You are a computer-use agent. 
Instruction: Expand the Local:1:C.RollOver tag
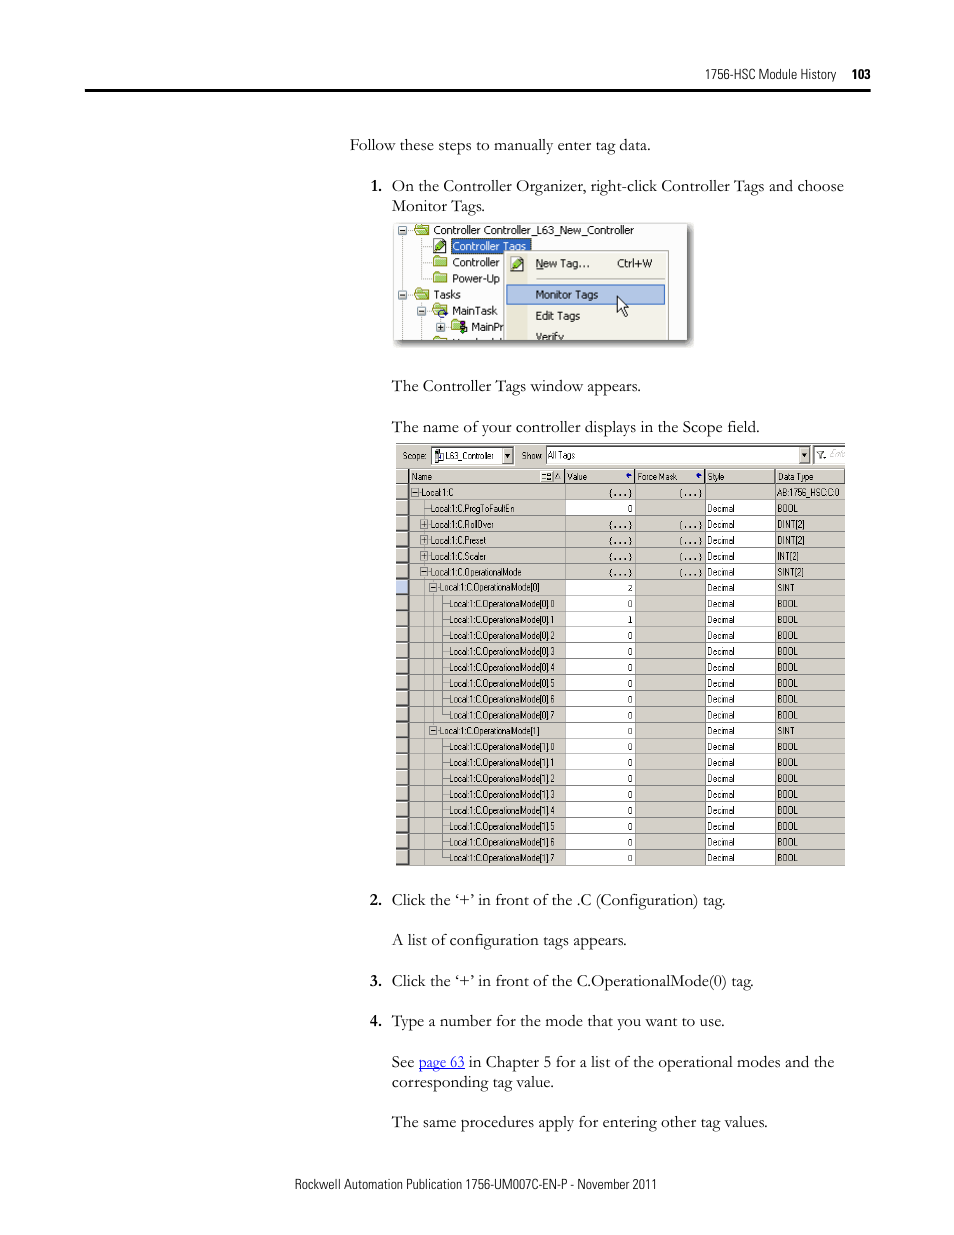point(424,524)
